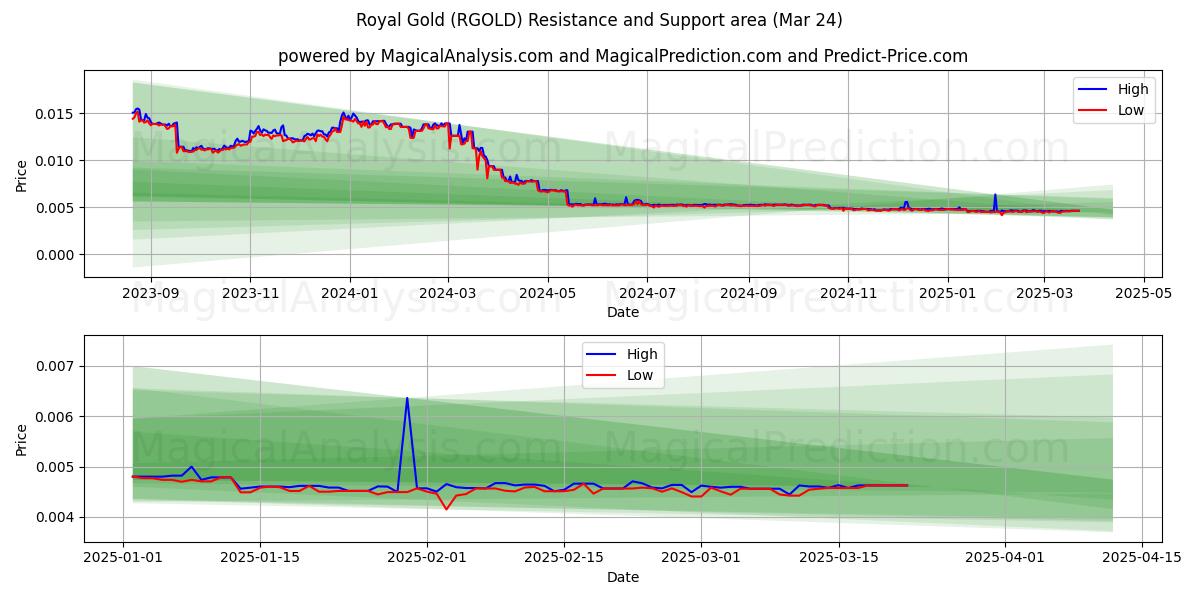The image size is (1200, 600).
Task: Click the '2023-11' date tick label
Action: coord(250,294)
